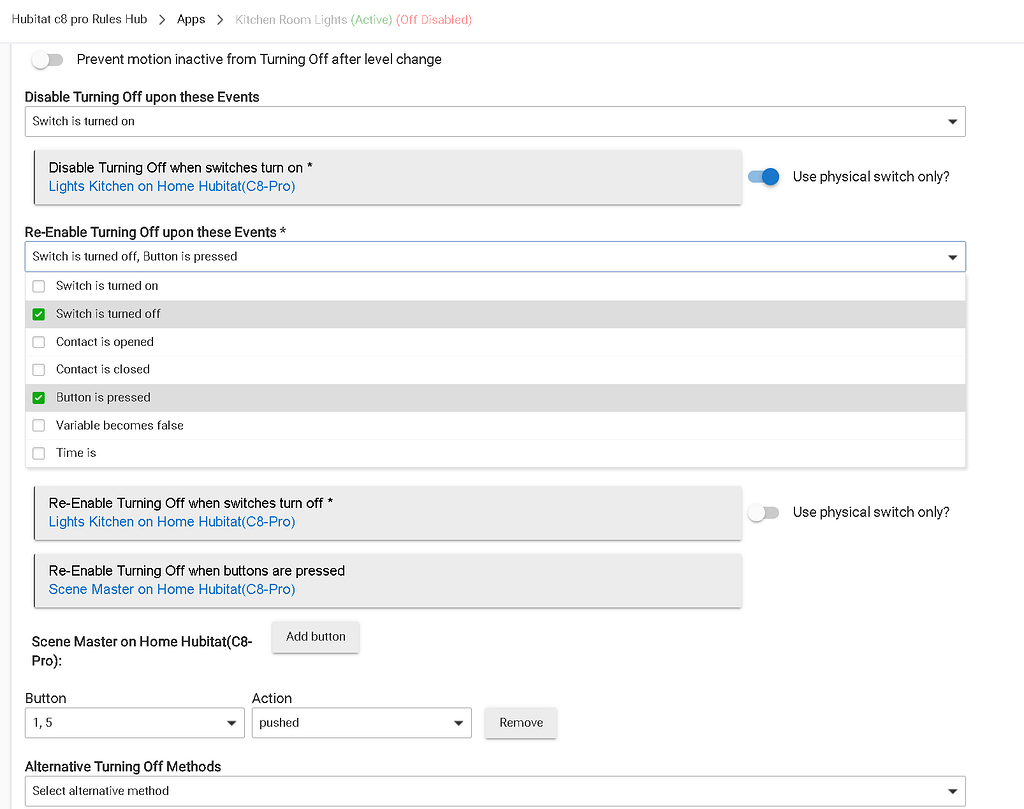Uncheck the Button is pressed option
The height and width of the screenshot is (809, 1024).
click(x=39, y=398)
